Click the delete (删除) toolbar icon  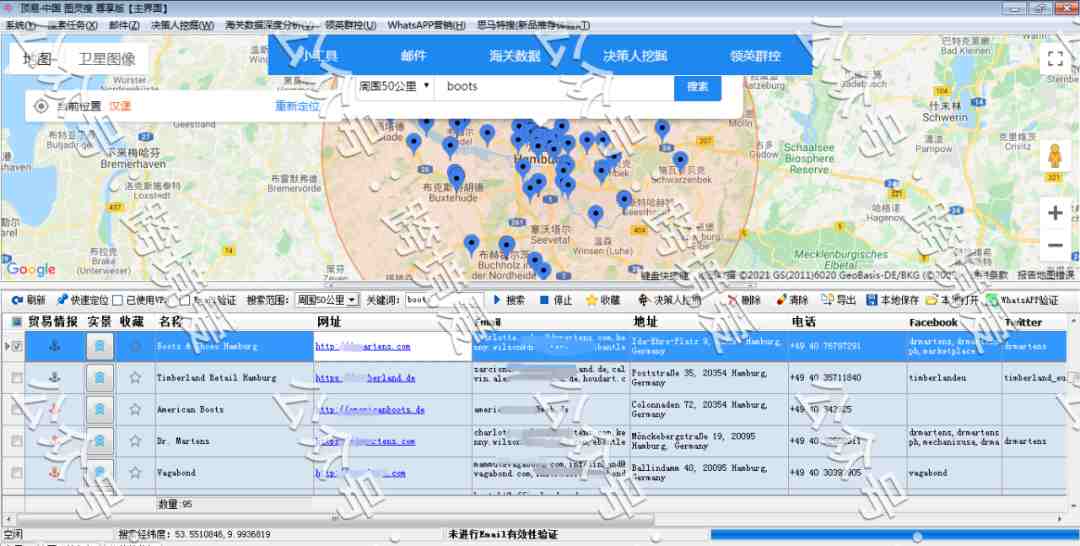(733, 300)
